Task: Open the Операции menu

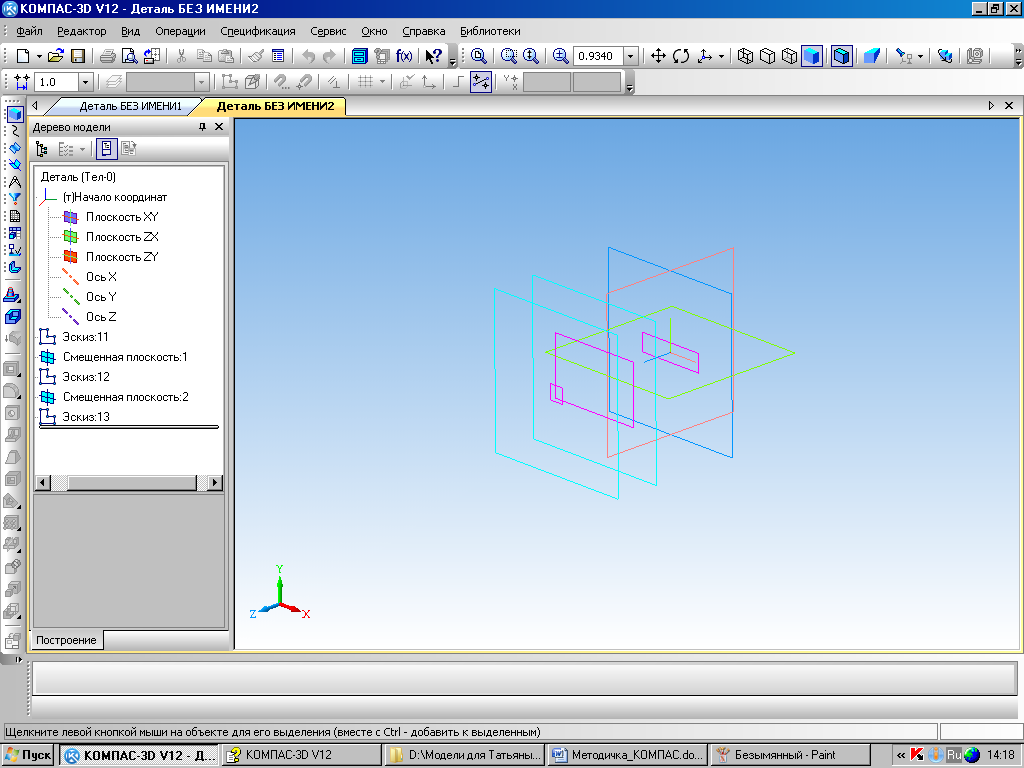Action: (180, 31)
